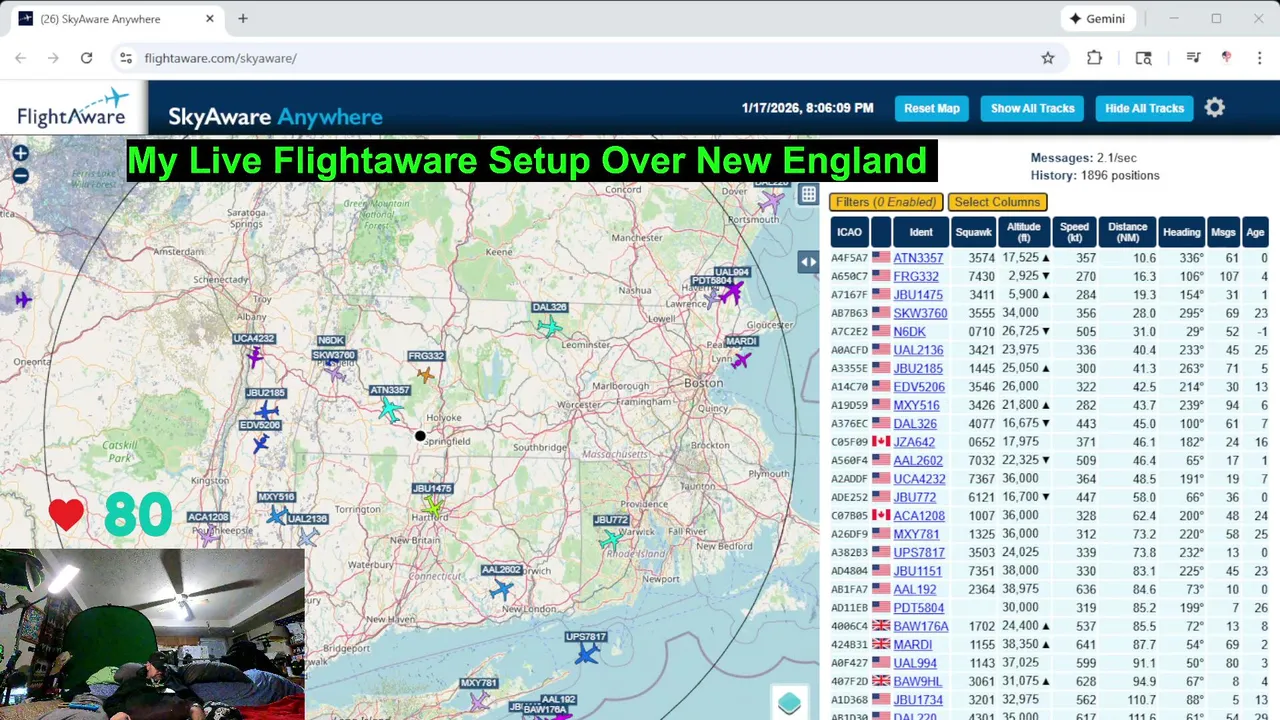Image resolution: width=1280 pixels, height=720 pixels.
Task: Open the Filters (0 Enabled) panel
Action: (x=886, y=202)
